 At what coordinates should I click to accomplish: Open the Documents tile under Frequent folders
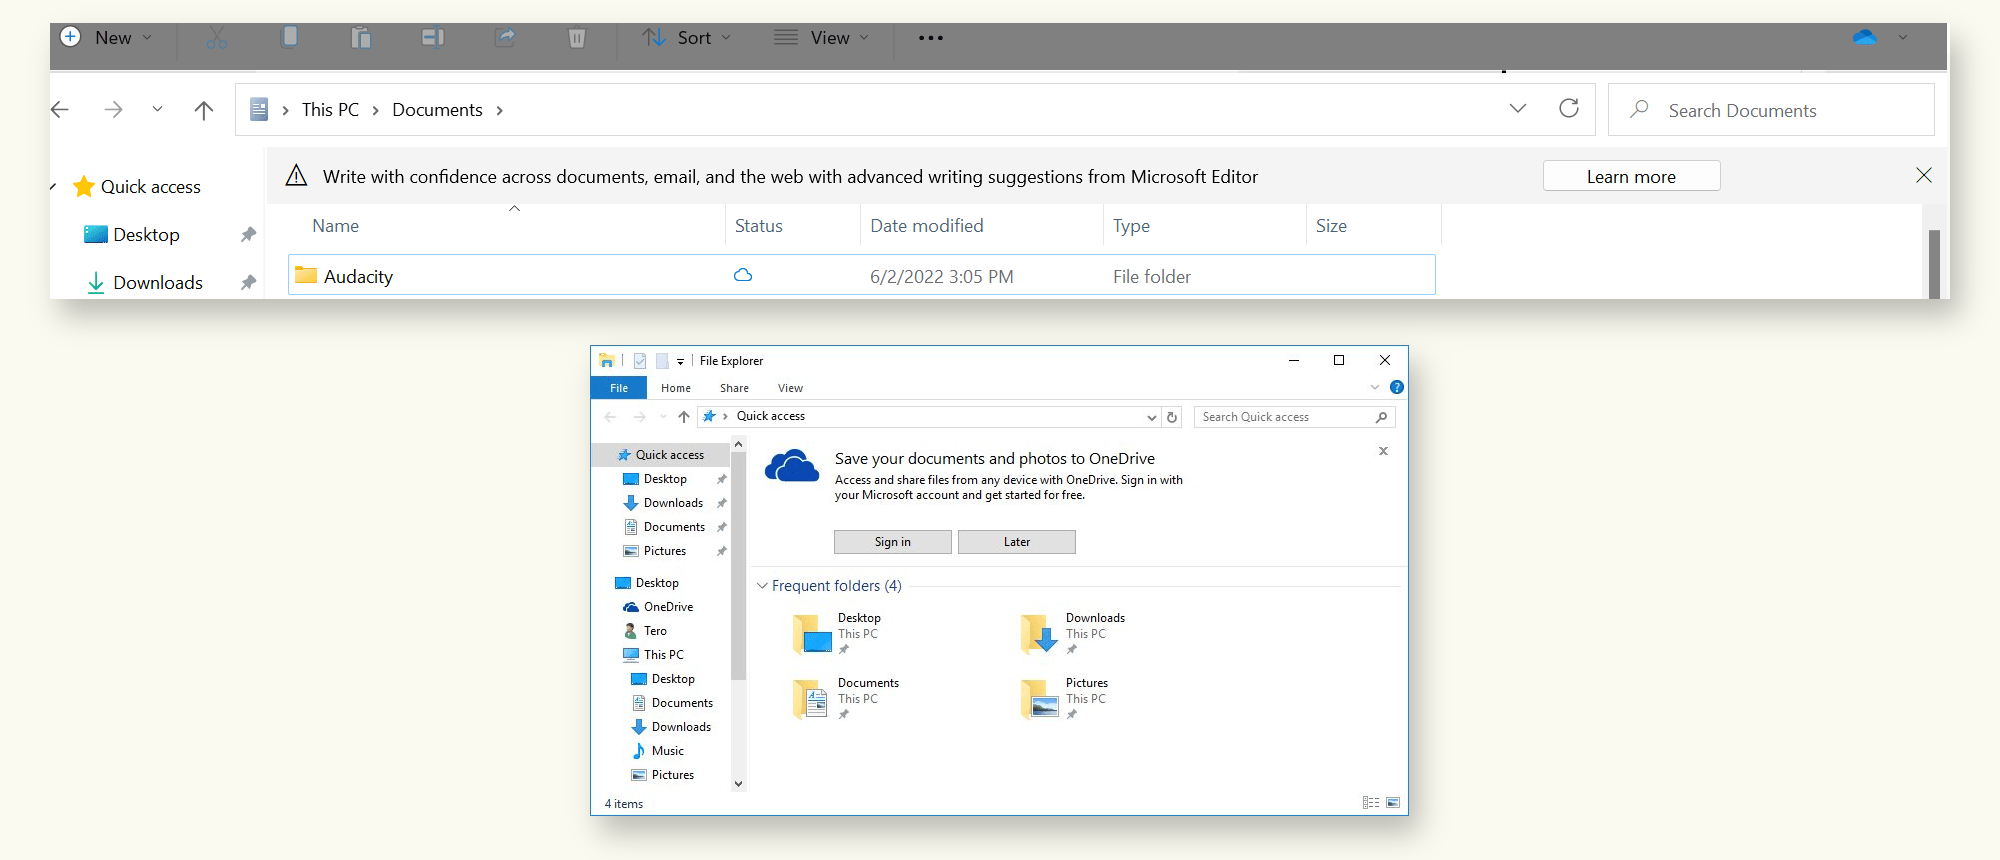(846, 699)
